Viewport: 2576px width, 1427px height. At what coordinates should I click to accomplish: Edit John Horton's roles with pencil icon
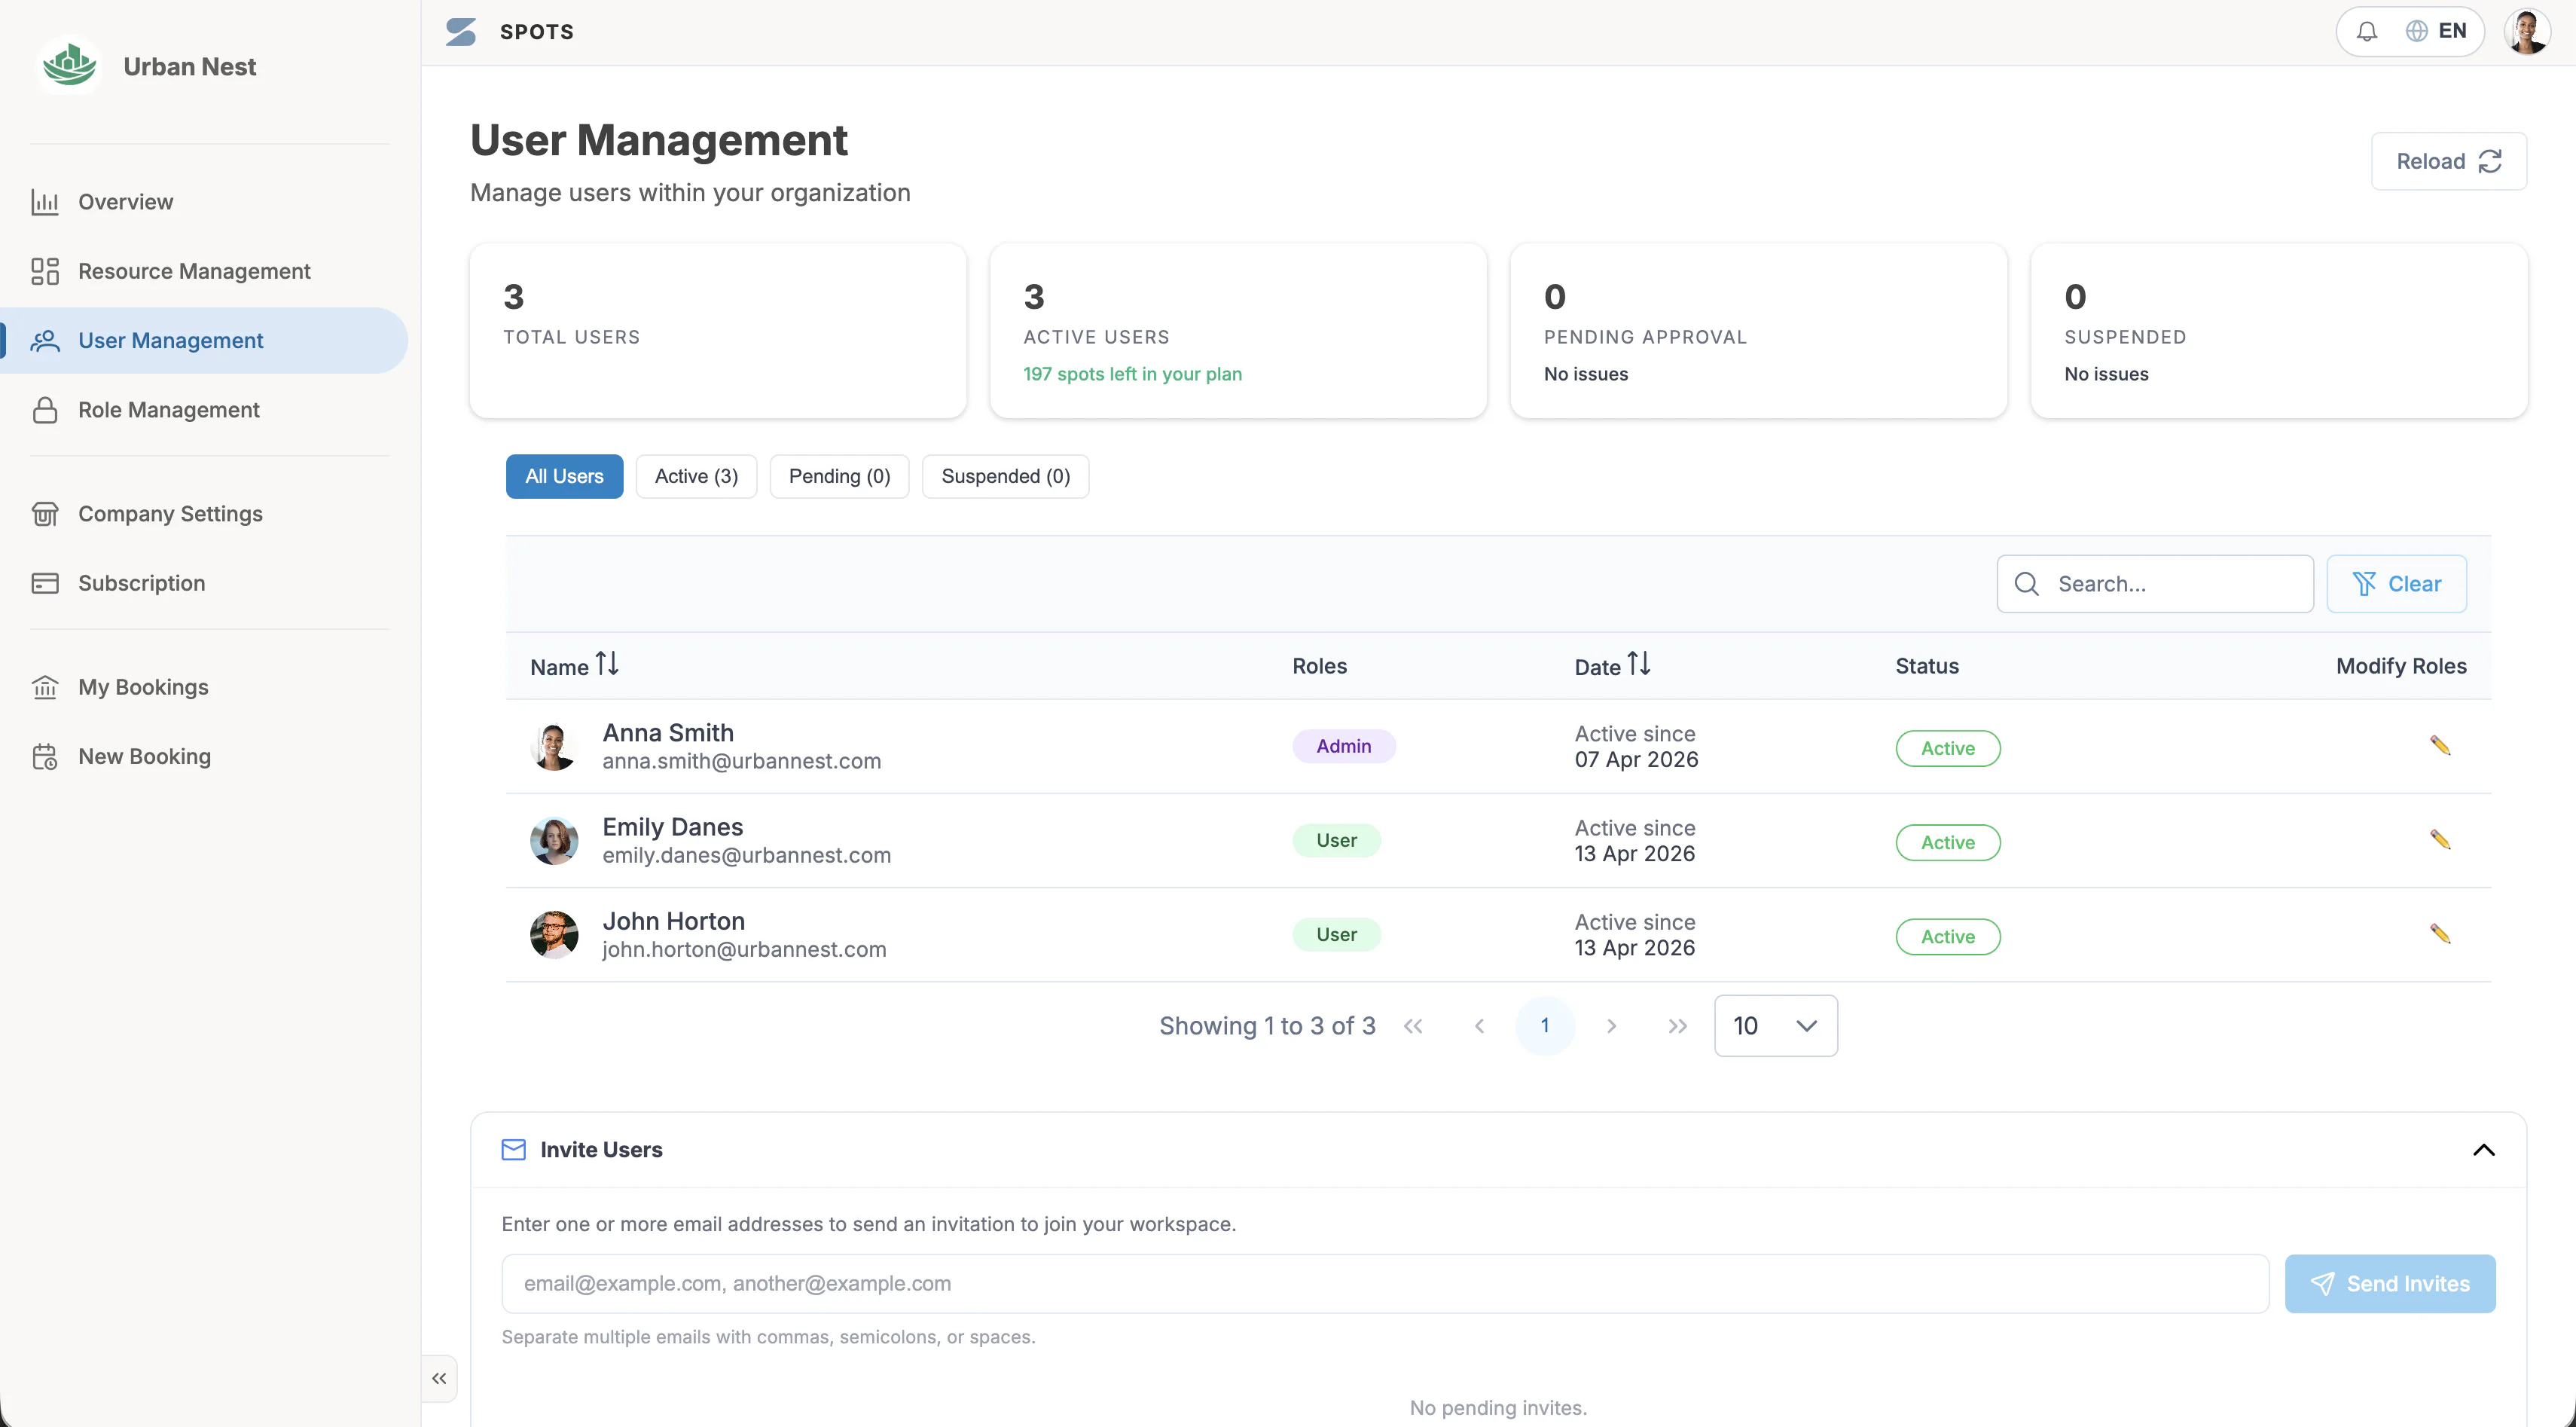2440,934
